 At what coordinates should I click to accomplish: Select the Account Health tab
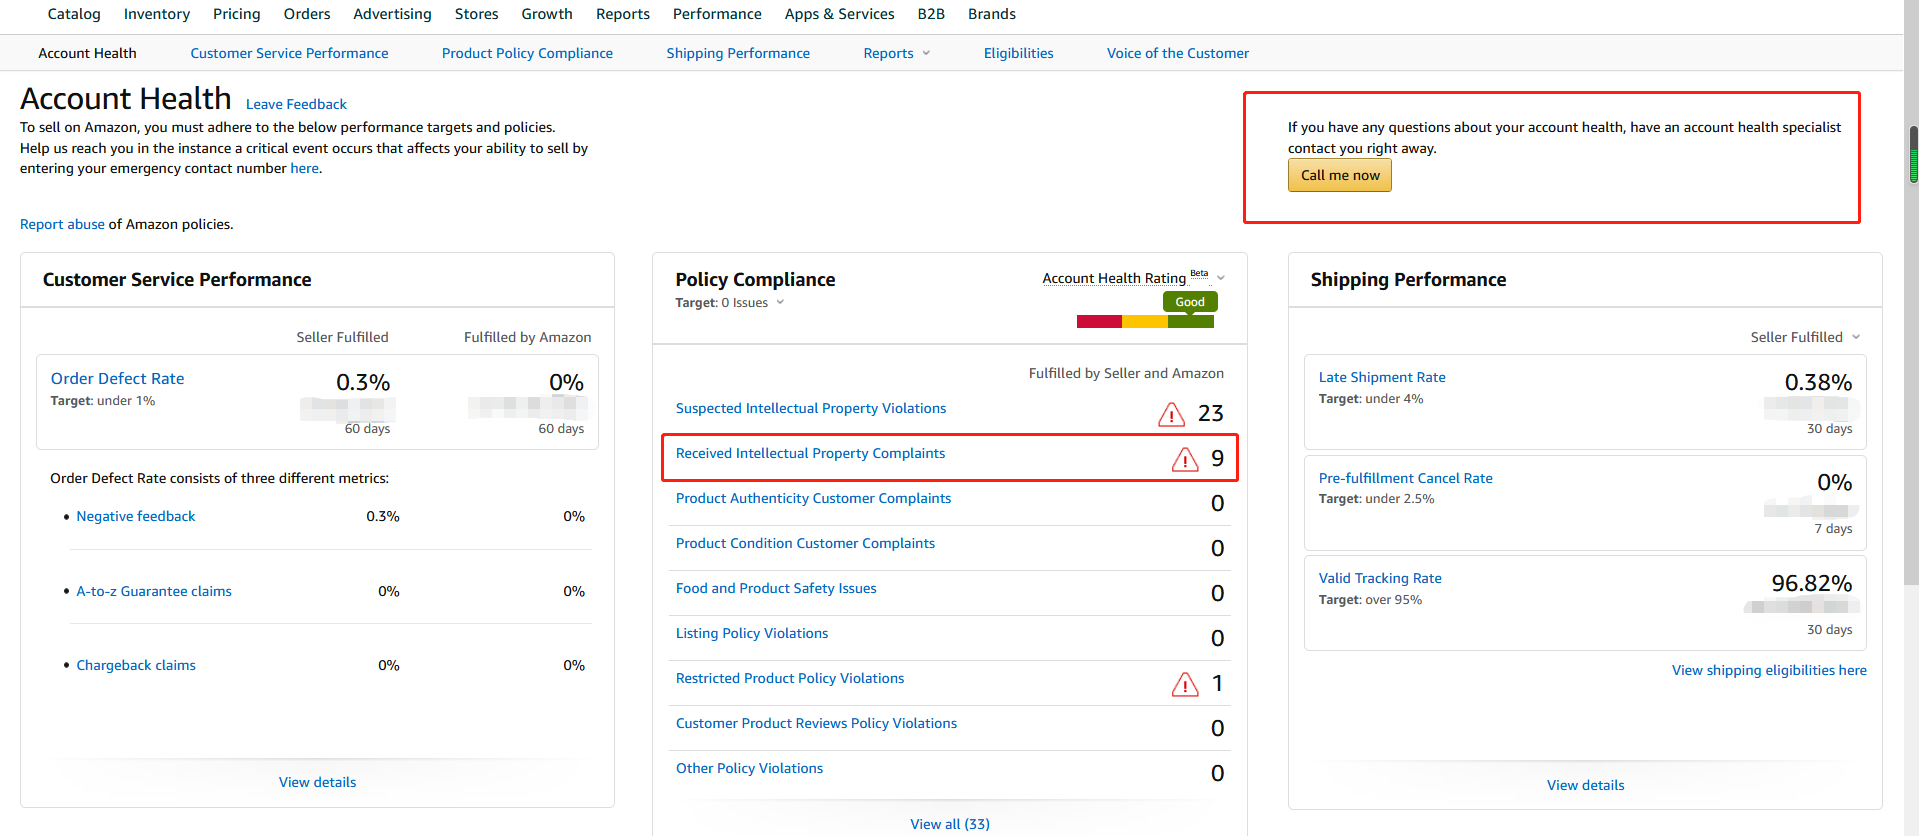tap(87, 53)
